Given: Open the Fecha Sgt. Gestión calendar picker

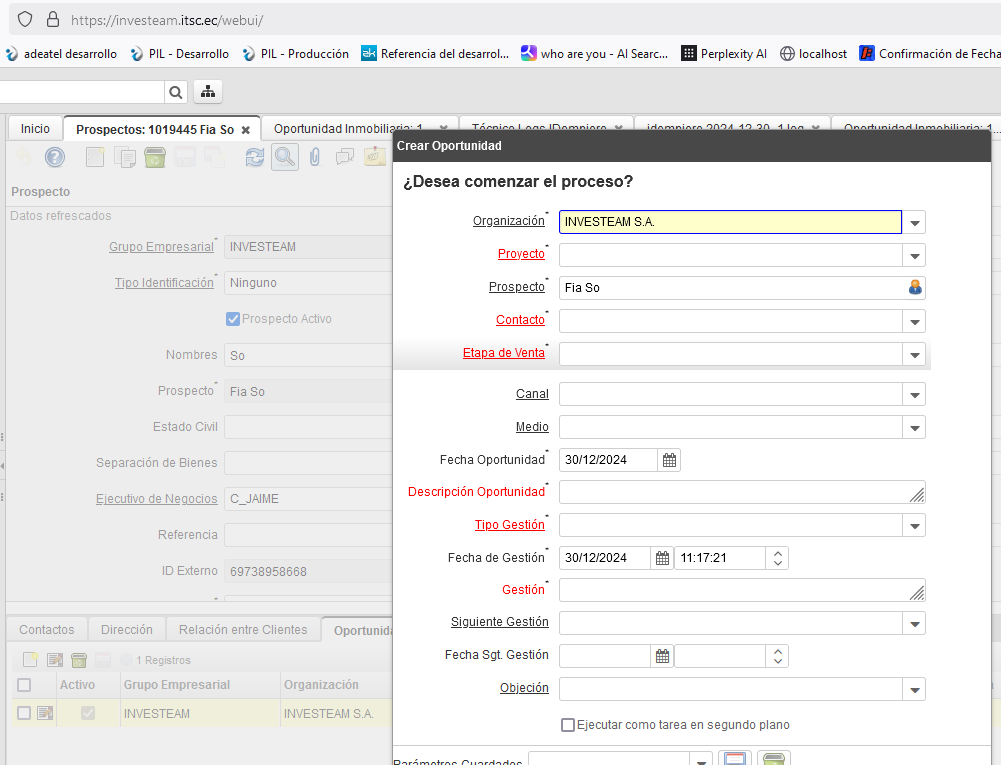Looking at the screenshot, I should [x=662, y=656].
